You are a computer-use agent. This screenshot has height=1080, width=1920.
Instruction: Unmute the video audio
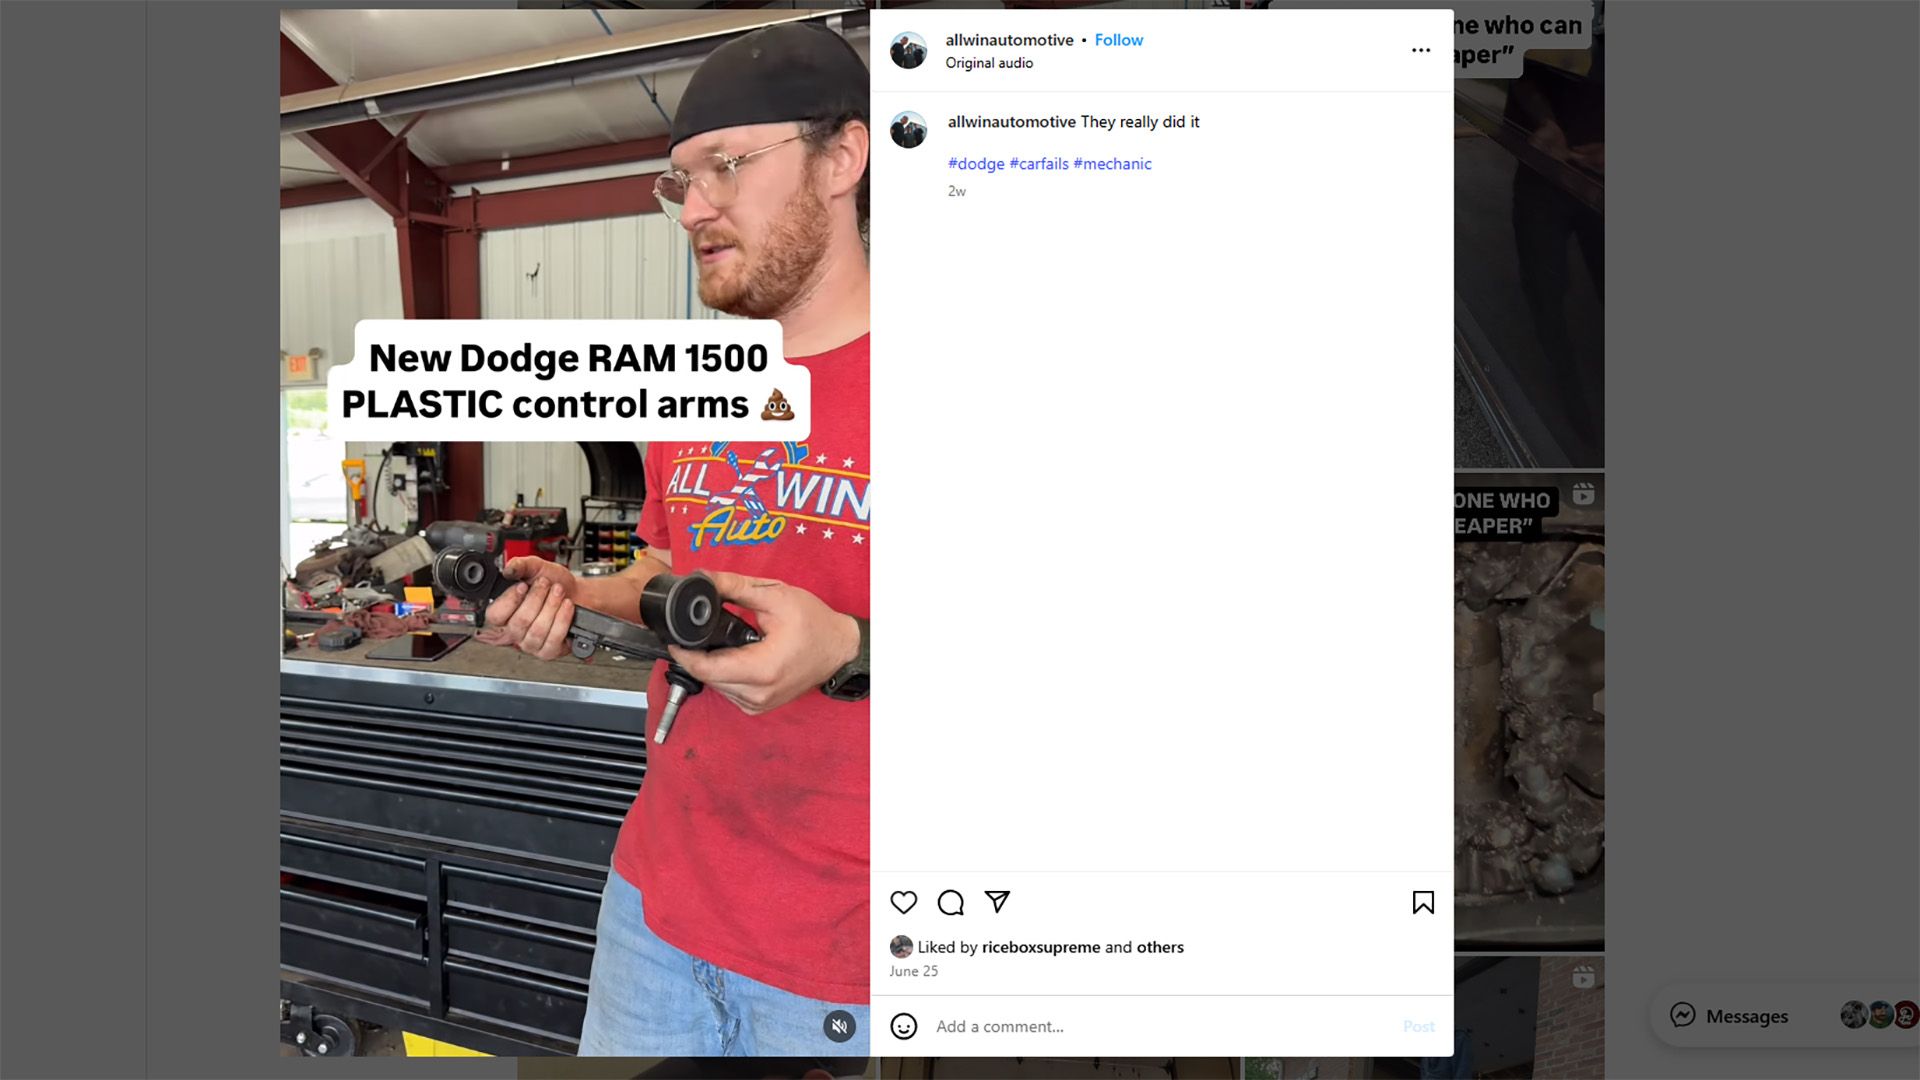click(840, 1026)
